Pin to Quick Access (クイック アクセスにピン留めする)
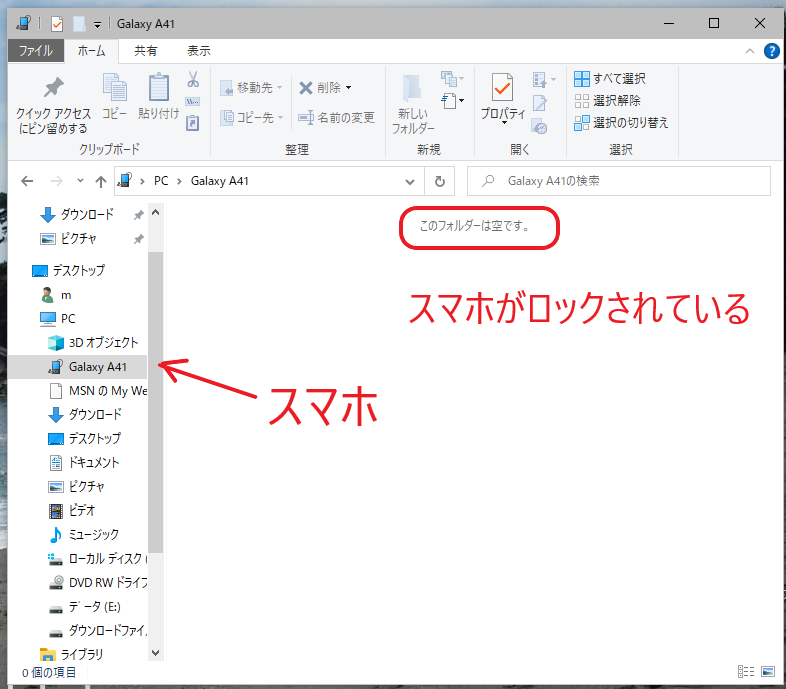The width and height of the screenshot is (786, 689). (54, 105)
